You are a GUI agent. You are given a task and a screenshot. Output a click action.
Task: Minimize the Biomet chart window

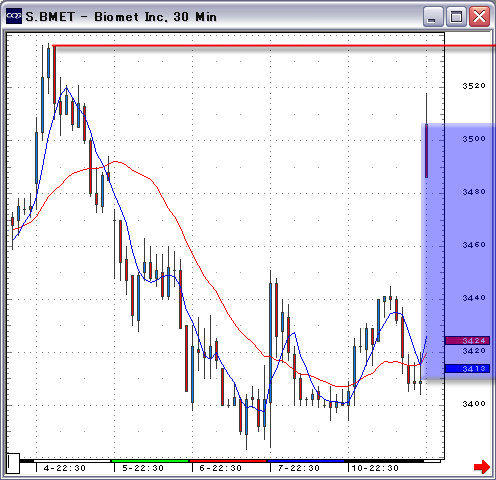(433, 16)
